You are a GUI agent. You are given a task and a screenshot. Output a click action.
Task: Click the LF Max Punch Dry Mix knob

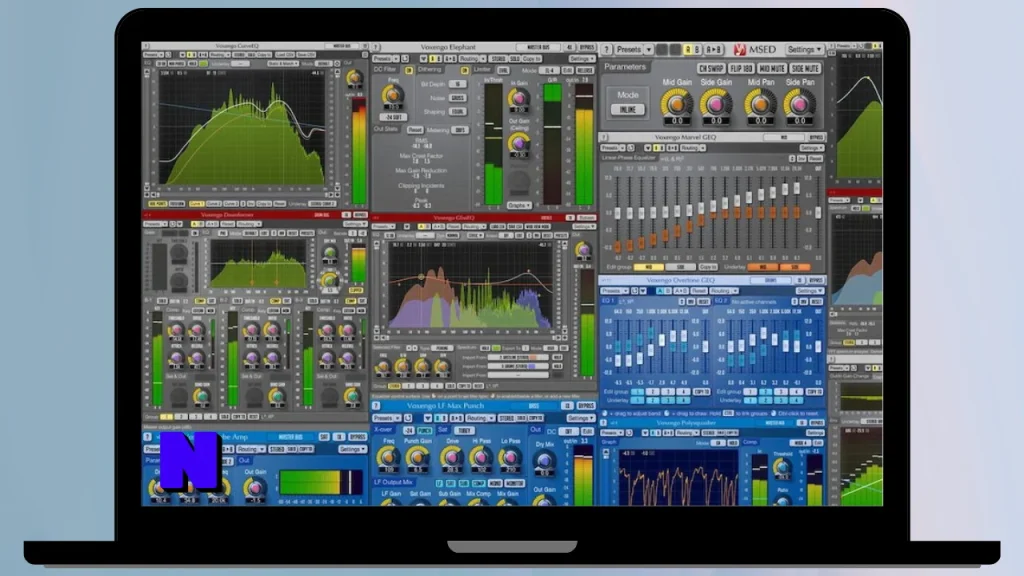pos(544,460)
